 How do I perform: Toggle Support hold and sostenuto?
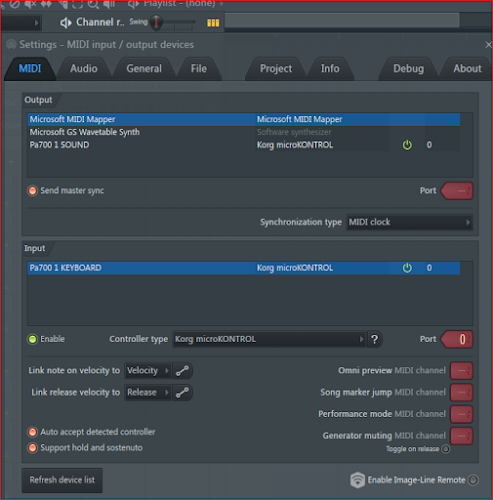32,448
